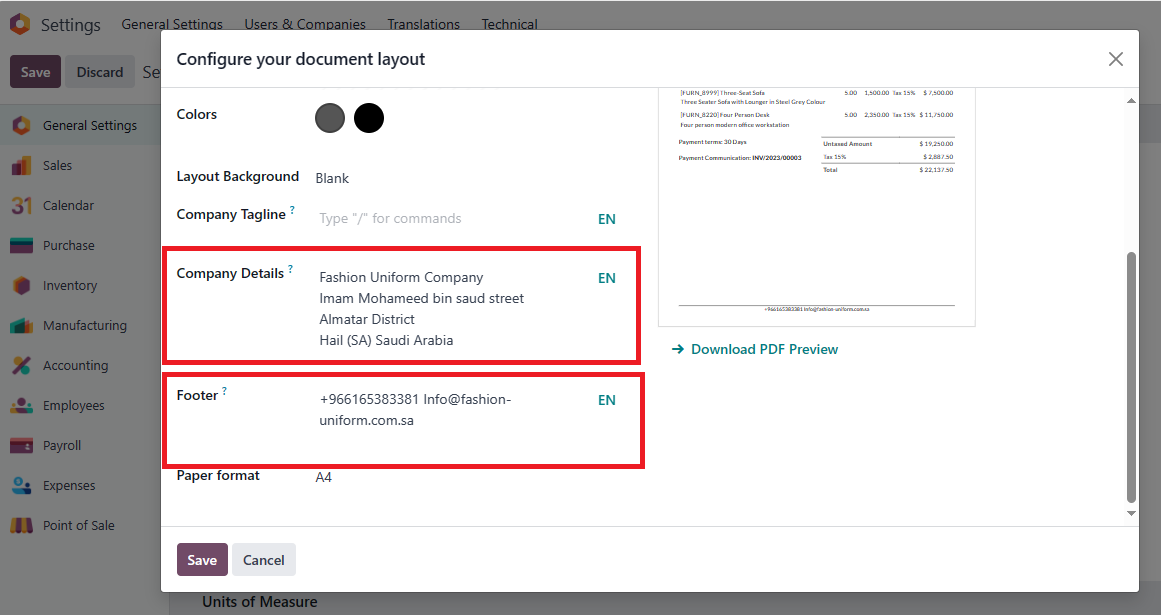Select Manufacturing in the settings sidebar
1161x615 pixels.
pos(84,326)
